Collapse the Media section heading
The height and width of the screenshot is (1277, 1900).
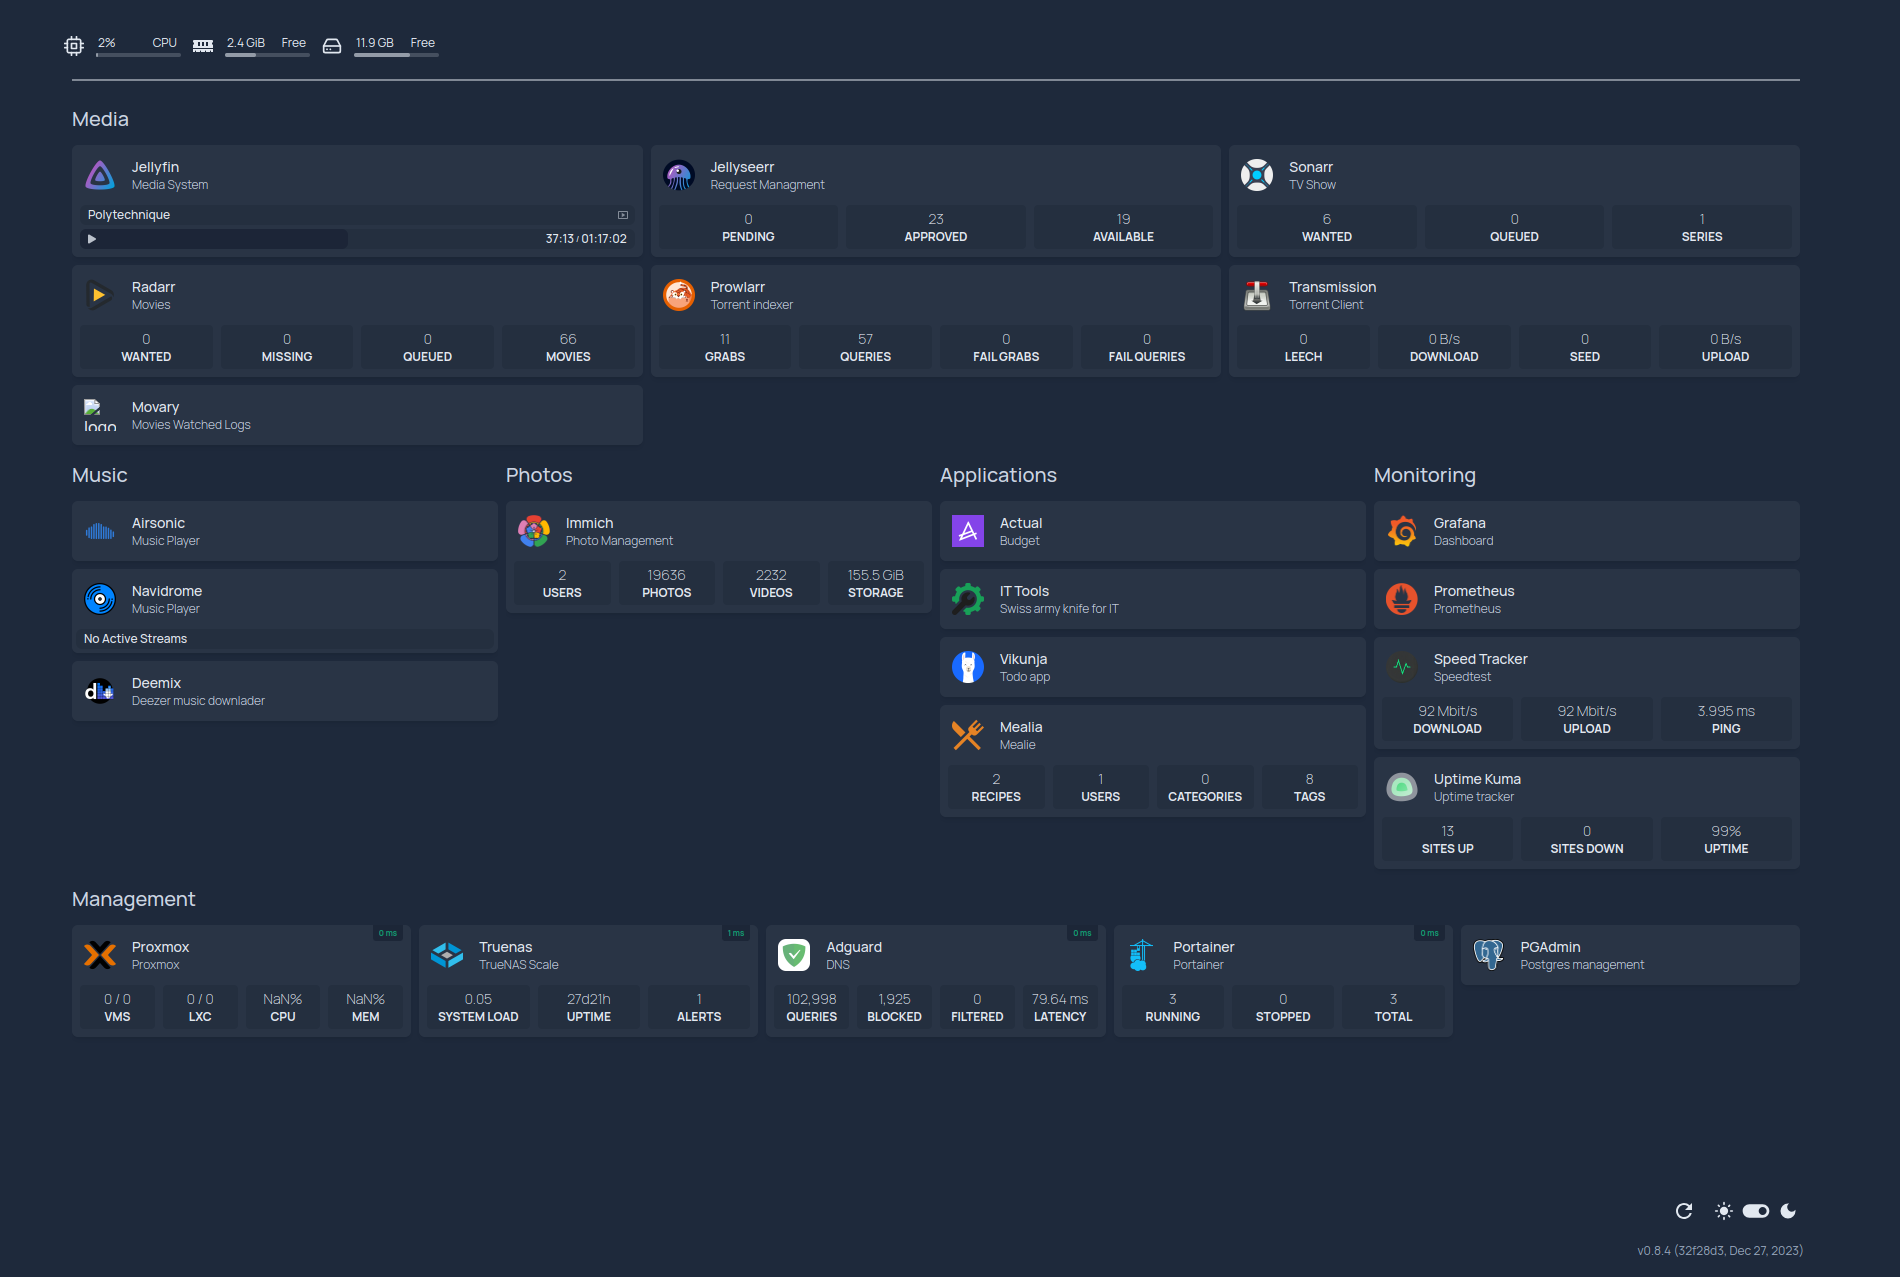100,119
